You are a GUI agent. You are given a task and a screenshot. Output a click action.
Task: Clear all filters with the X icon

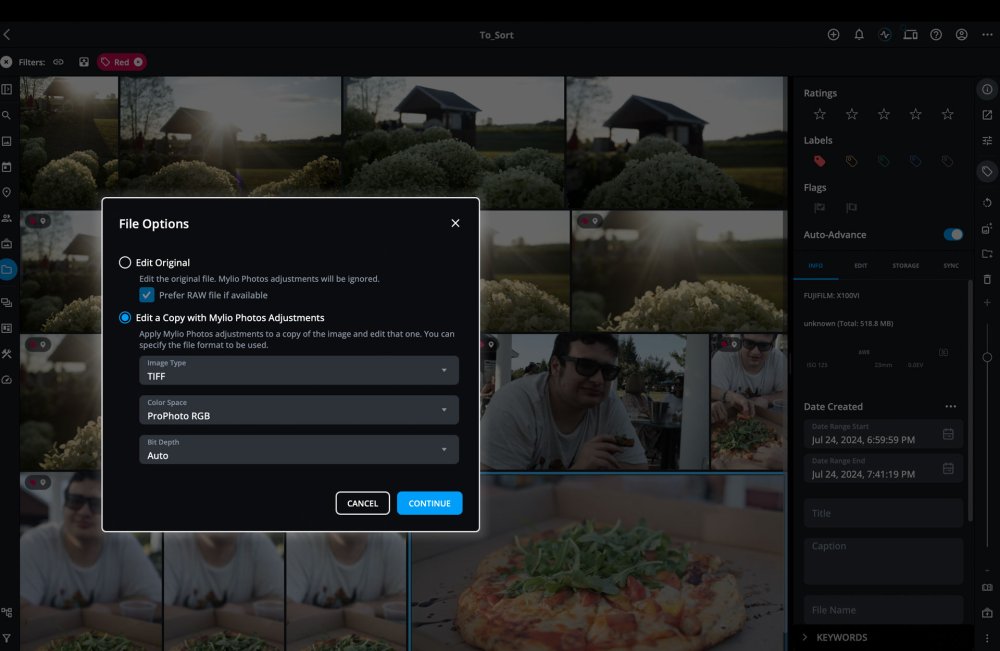pos(6,62)
